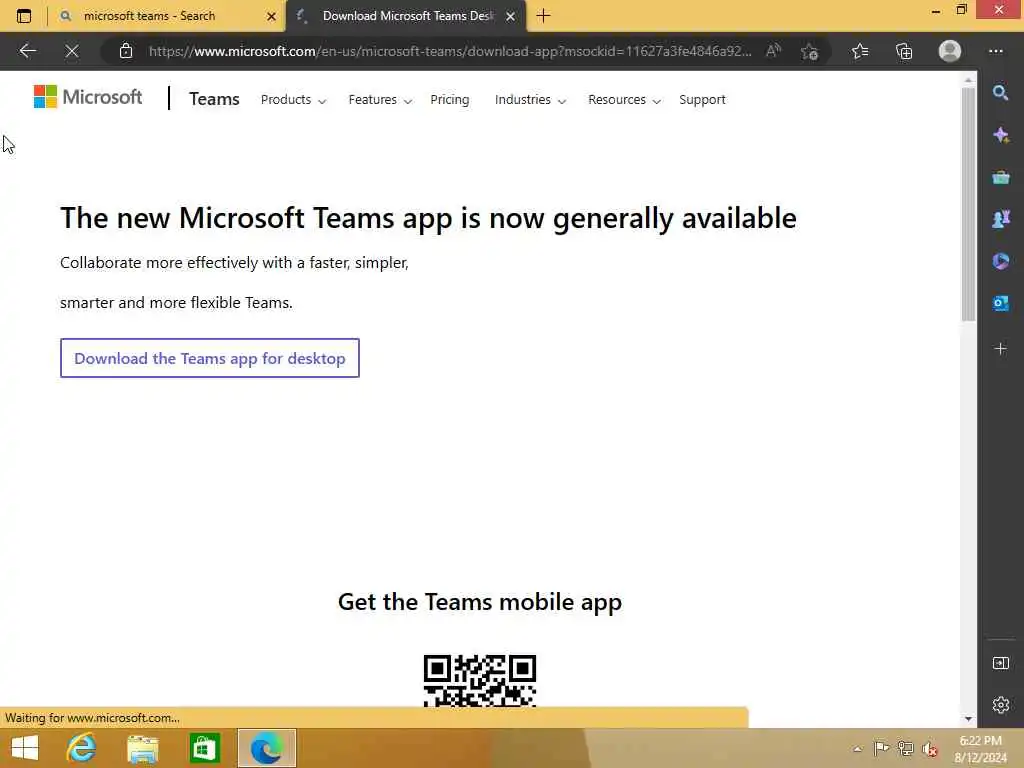View site information via the lock icon
This screenshot has width=1024, height=768.
pos(126,51)
